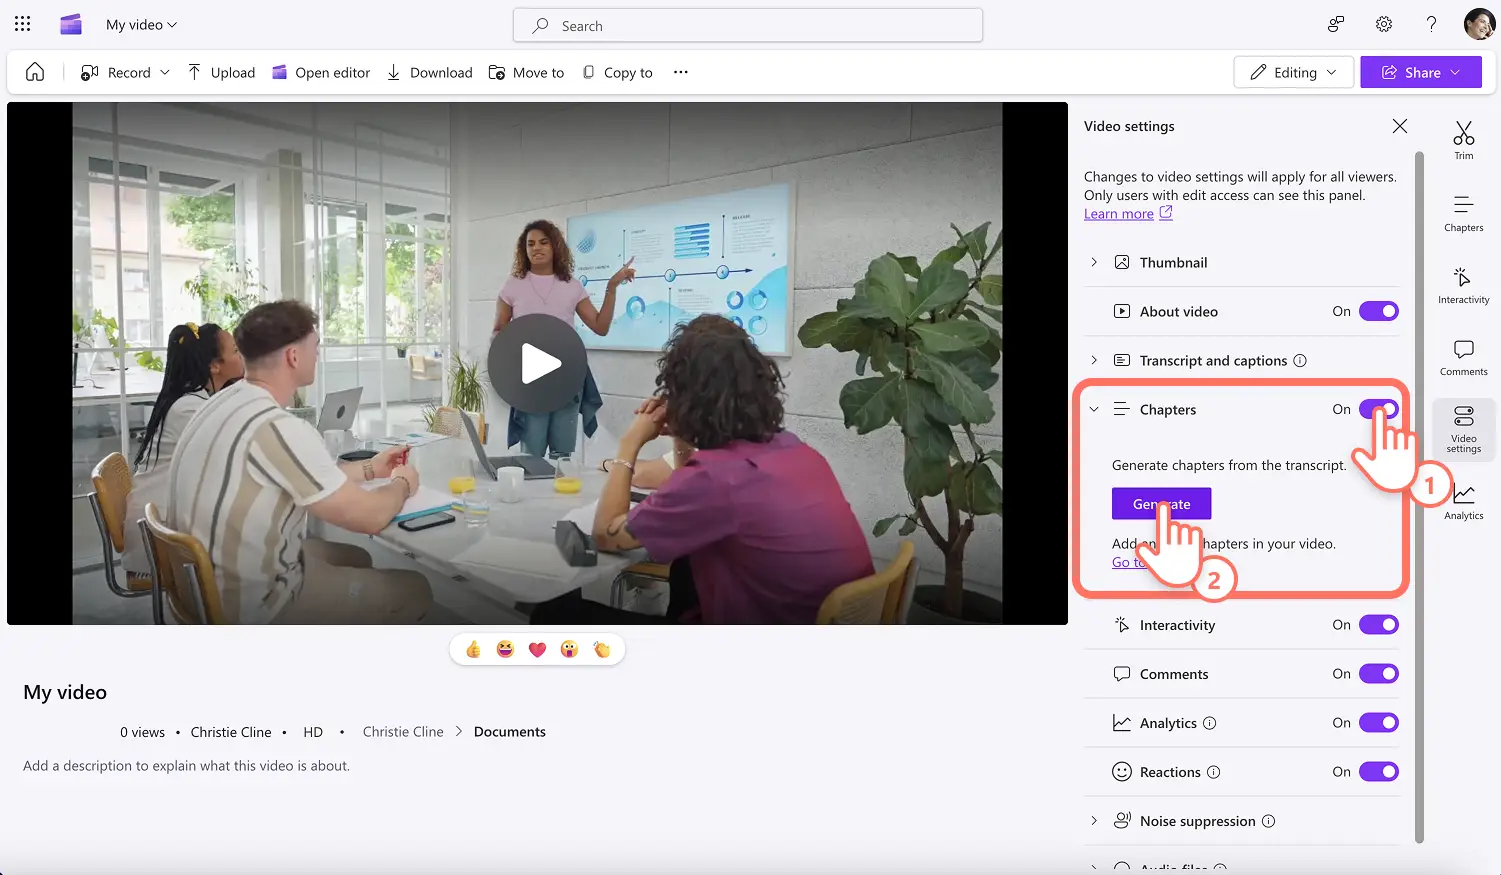Click Open editor in the toolbar
Image resolution: width=1501 pixels, height=875 pixels.
click(x=321, y=72)
